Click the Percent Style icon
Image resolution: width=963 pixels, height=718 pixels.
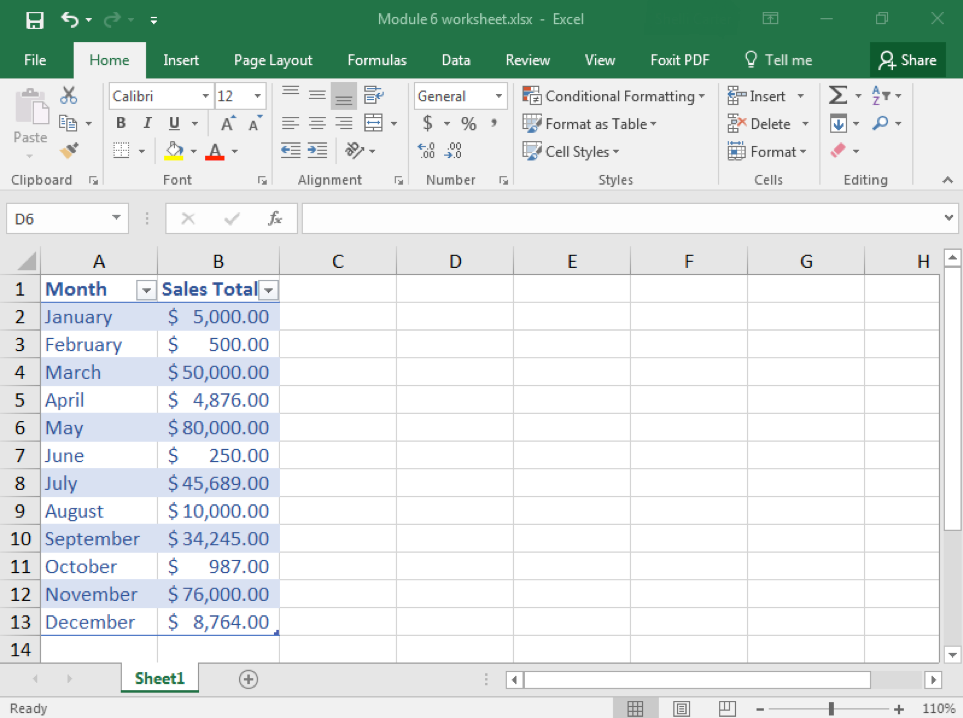point(468,123)
